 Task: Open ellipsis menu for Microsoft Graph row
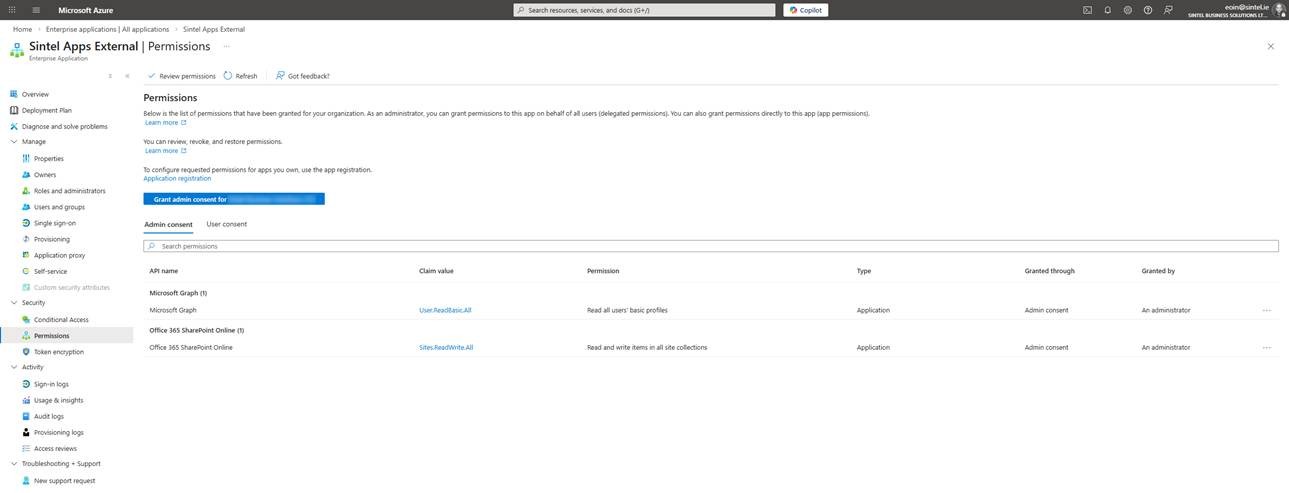pos(1267,310)
